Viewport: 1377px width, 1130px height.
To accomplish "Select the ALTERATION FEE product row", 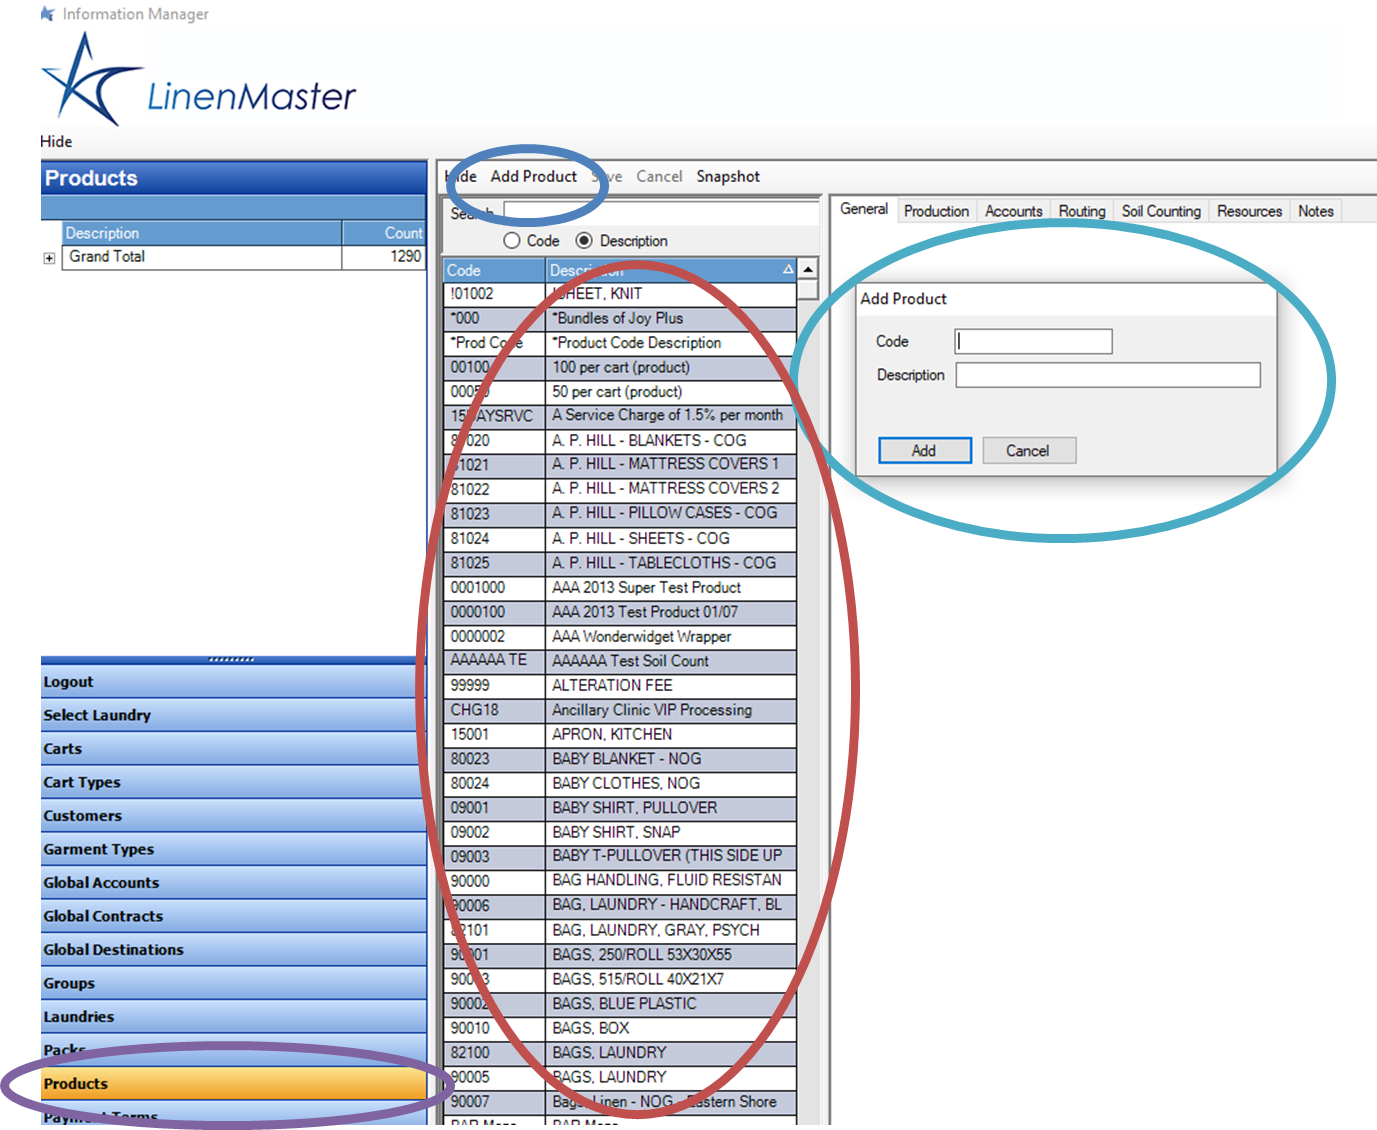I will pos(612,686).
